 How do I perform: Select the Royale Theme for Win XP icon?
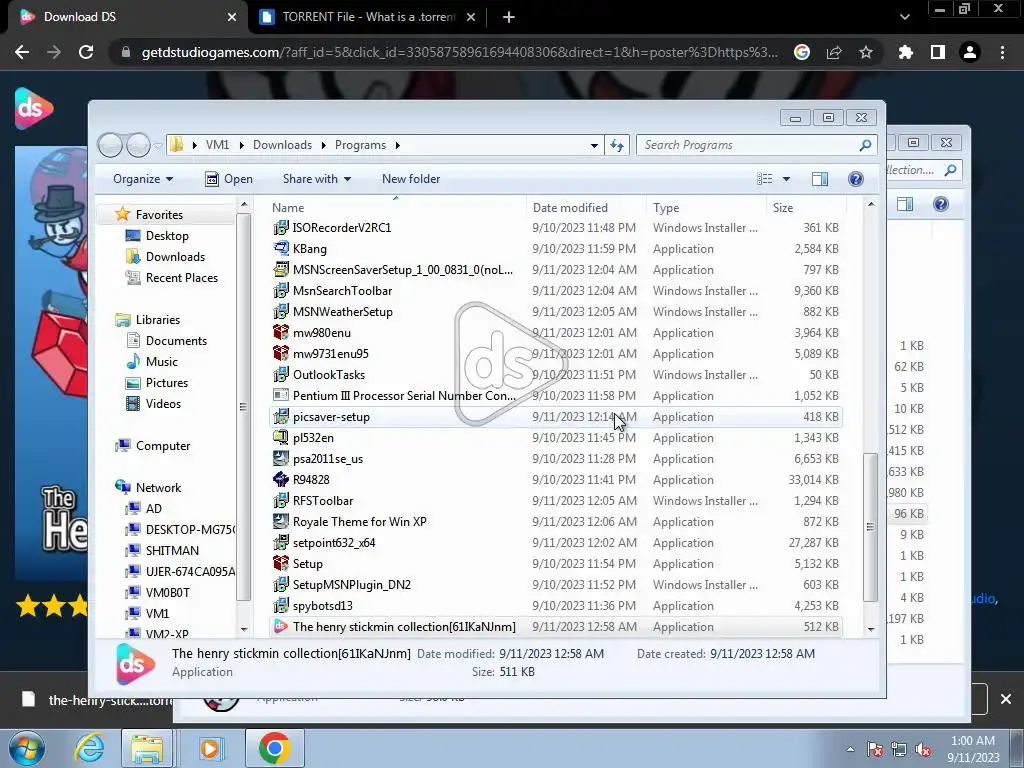[281, 522]
